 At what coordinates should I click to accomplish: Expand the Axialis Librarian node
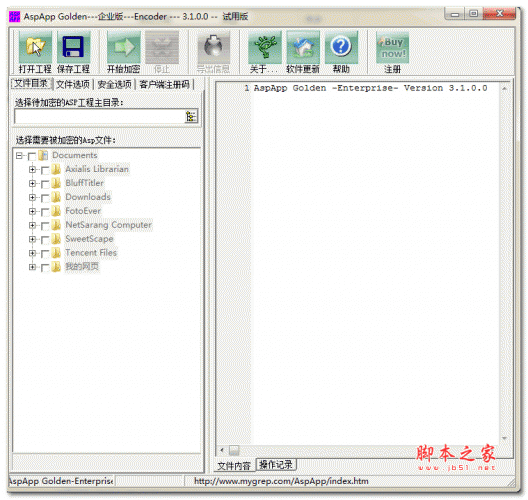point(32,169)
